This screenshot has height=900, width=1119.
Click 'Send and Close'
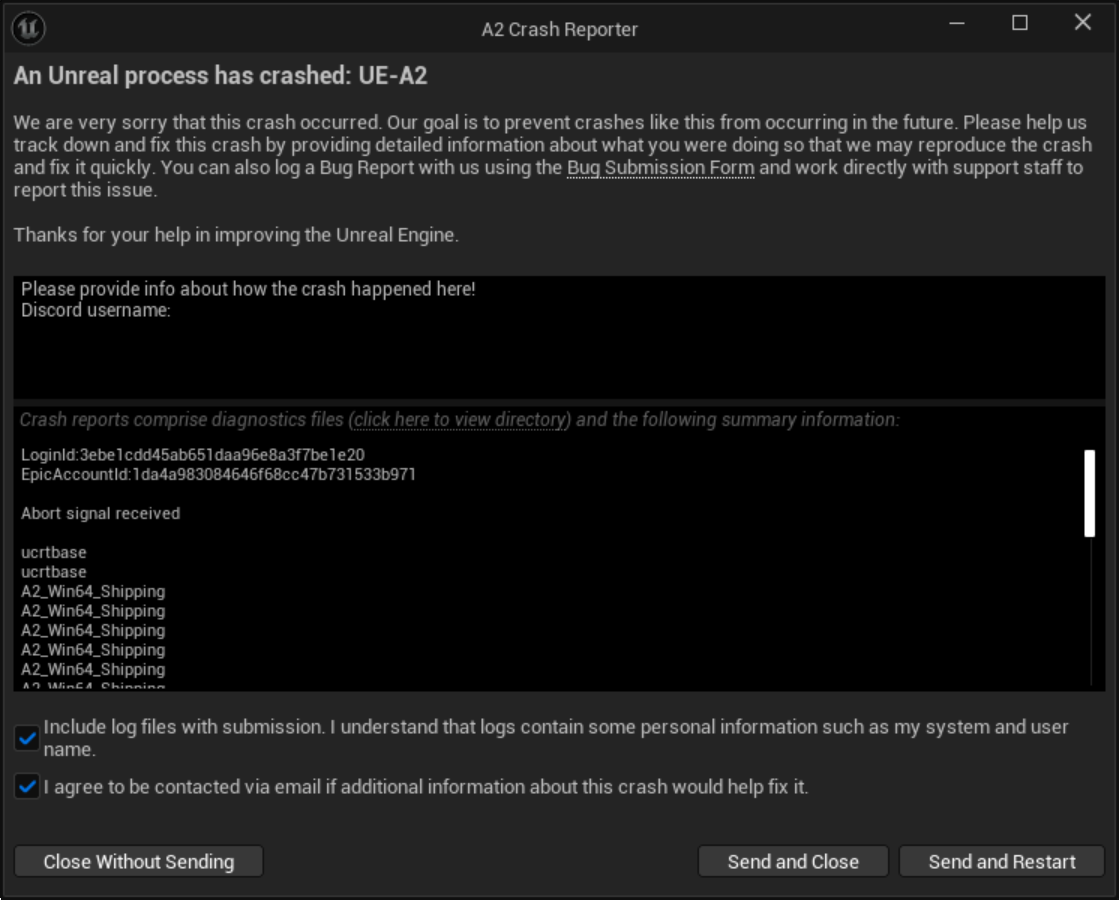click(793, 861)
